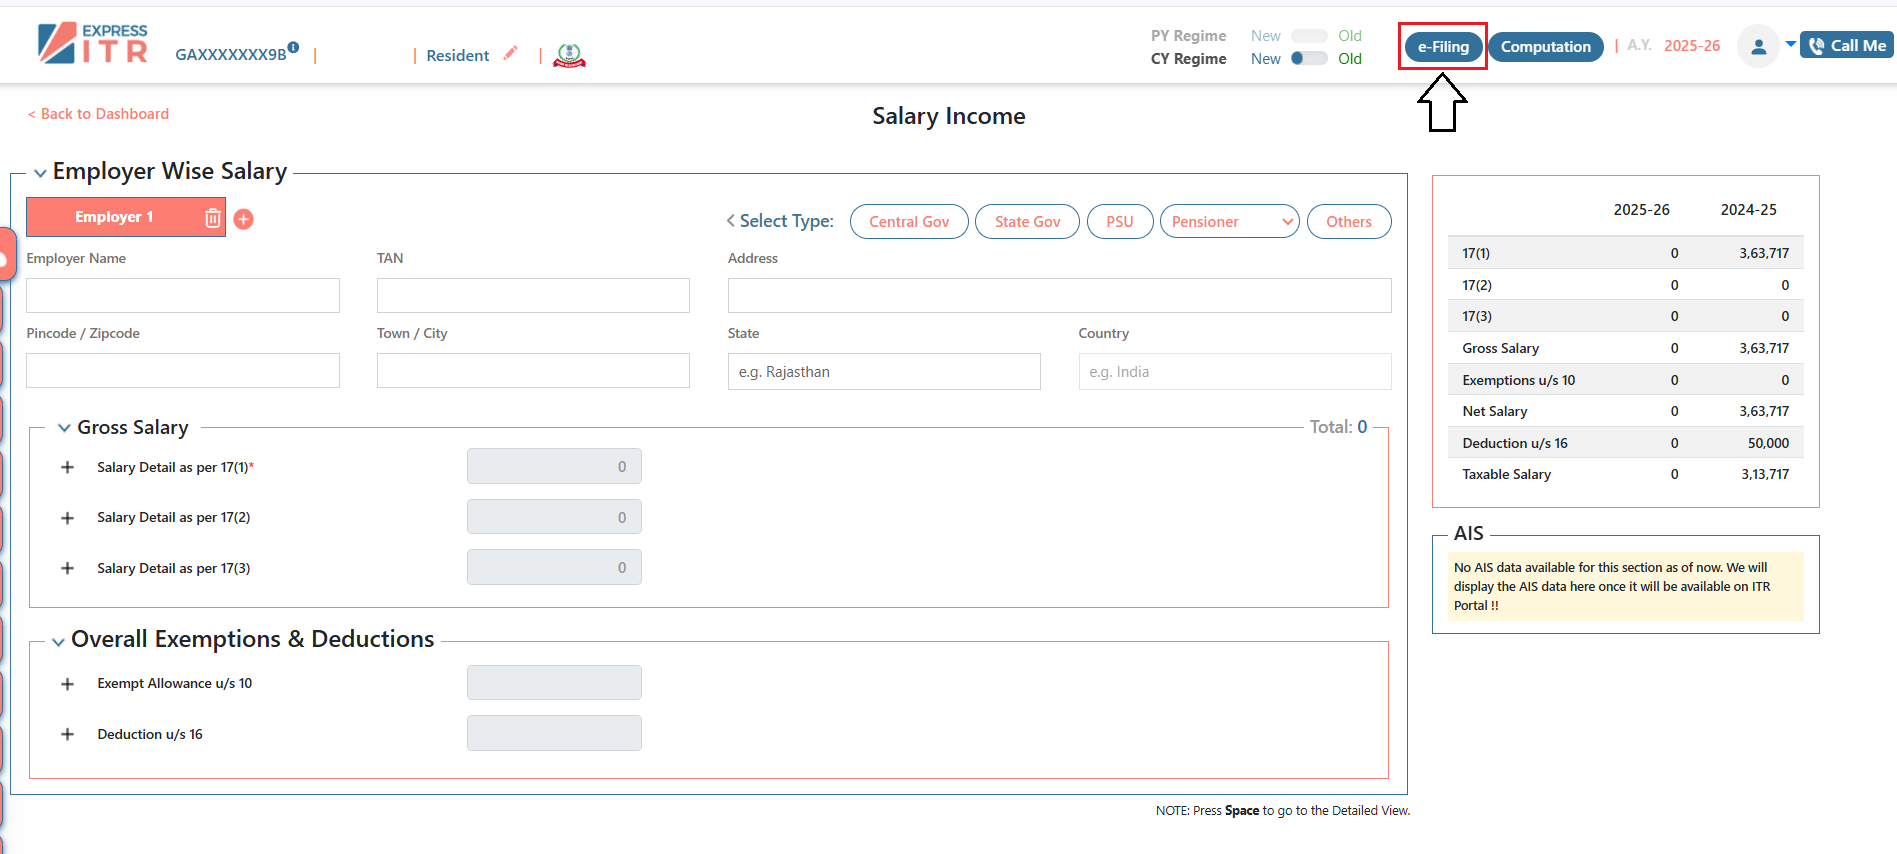Open the Pensioner dropdown
Viewport: 1897px width, 854px height.
click(x=1229, y=222)
